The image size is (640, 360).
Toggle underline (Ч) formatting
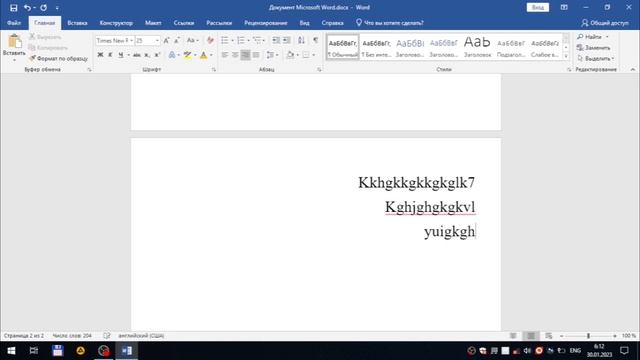[121, 55]
